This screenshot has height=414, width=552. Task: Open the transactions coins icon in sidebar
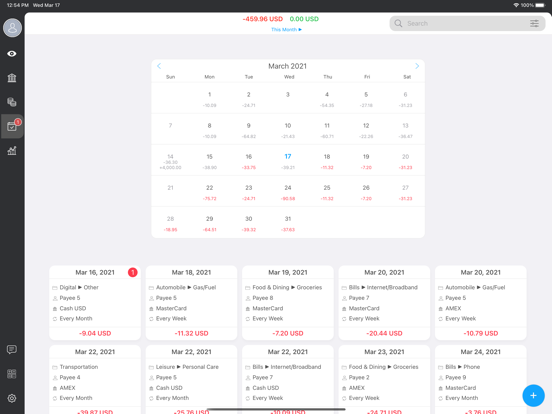pyautogui.click(x=12, y=102)
